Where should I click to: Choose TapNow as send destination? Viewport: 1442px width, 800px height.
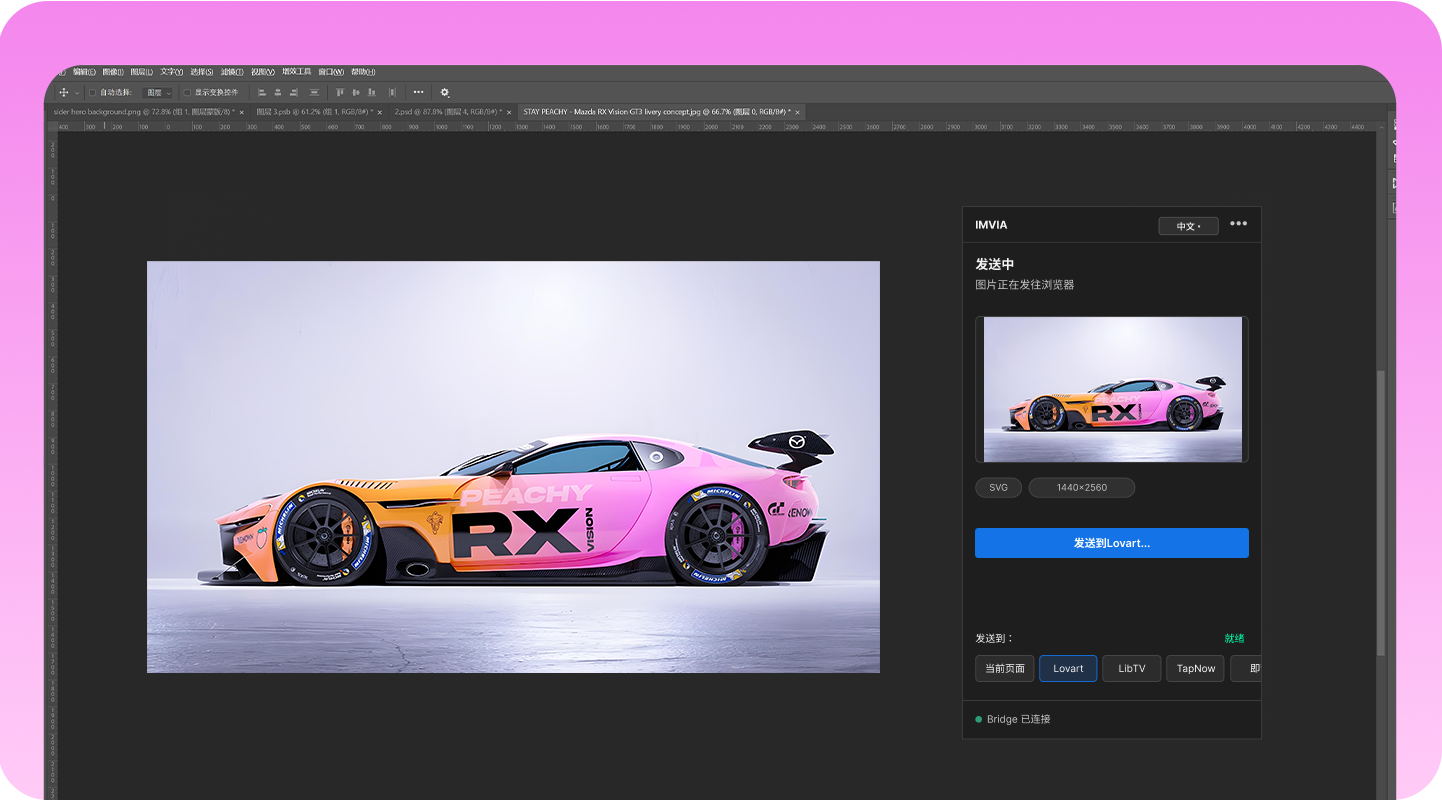click(1195, 668)
